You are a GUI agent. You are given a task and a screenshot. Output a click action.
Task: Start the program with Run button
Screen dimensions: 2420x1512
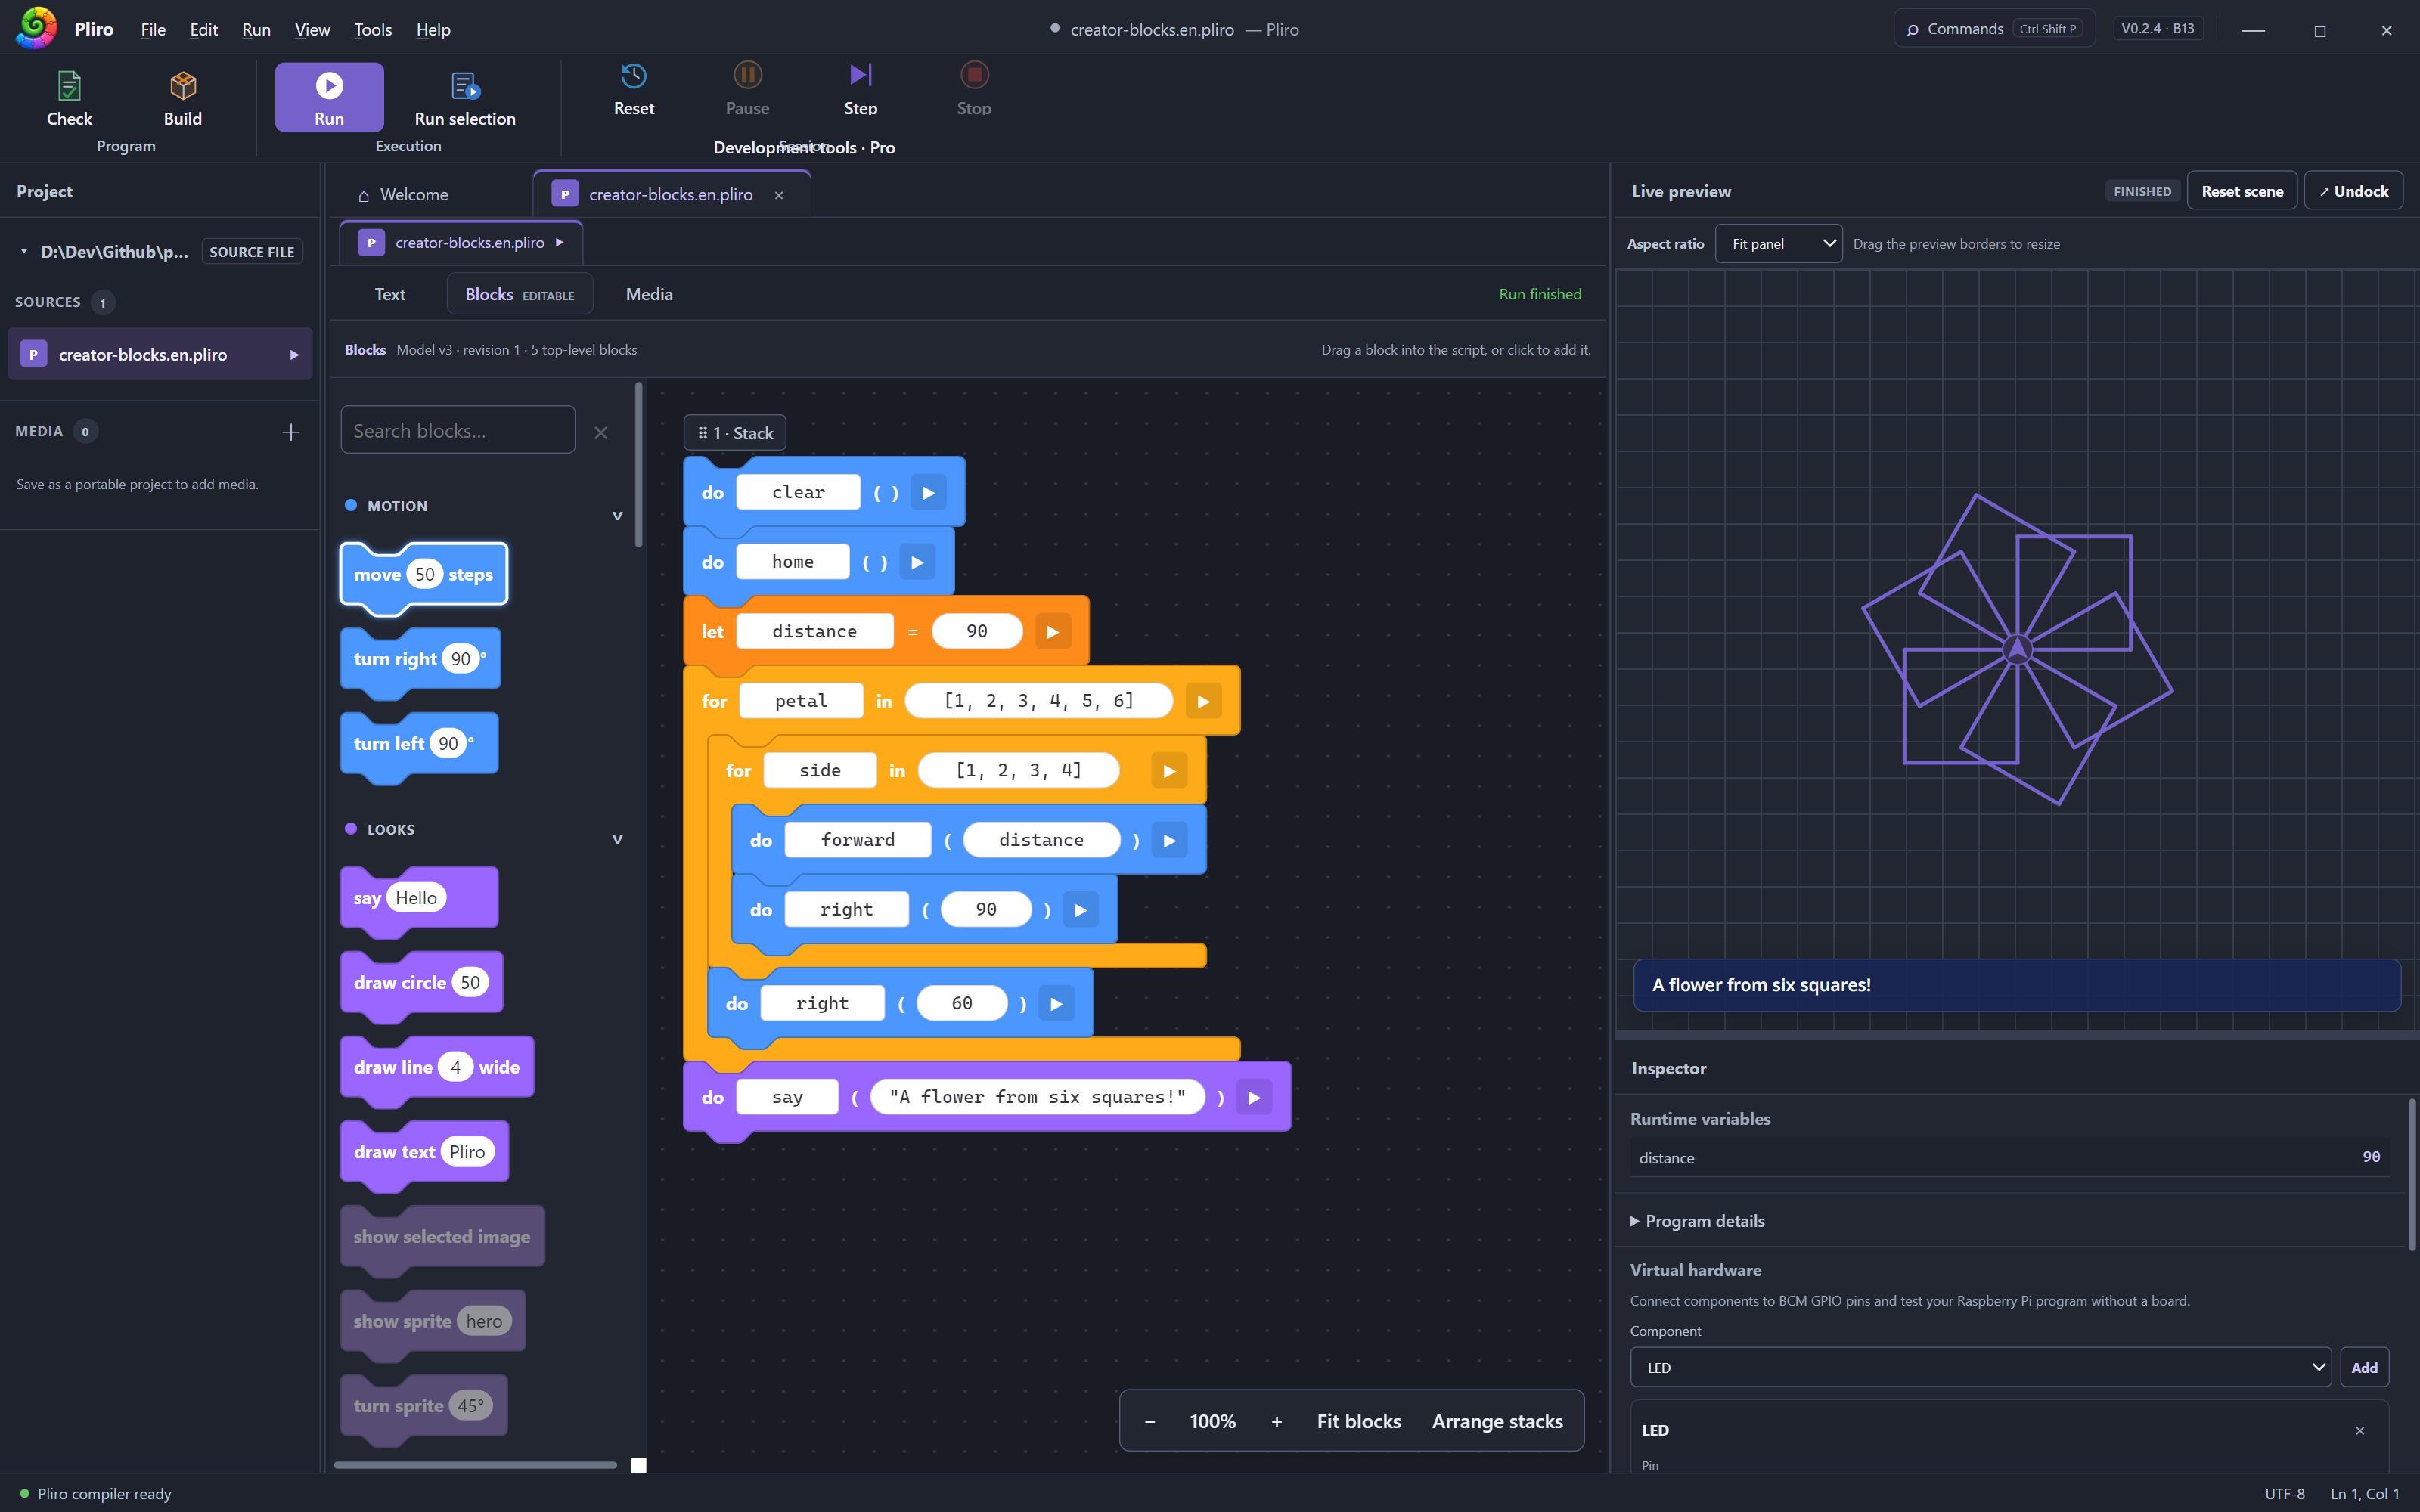coord(329,97)
